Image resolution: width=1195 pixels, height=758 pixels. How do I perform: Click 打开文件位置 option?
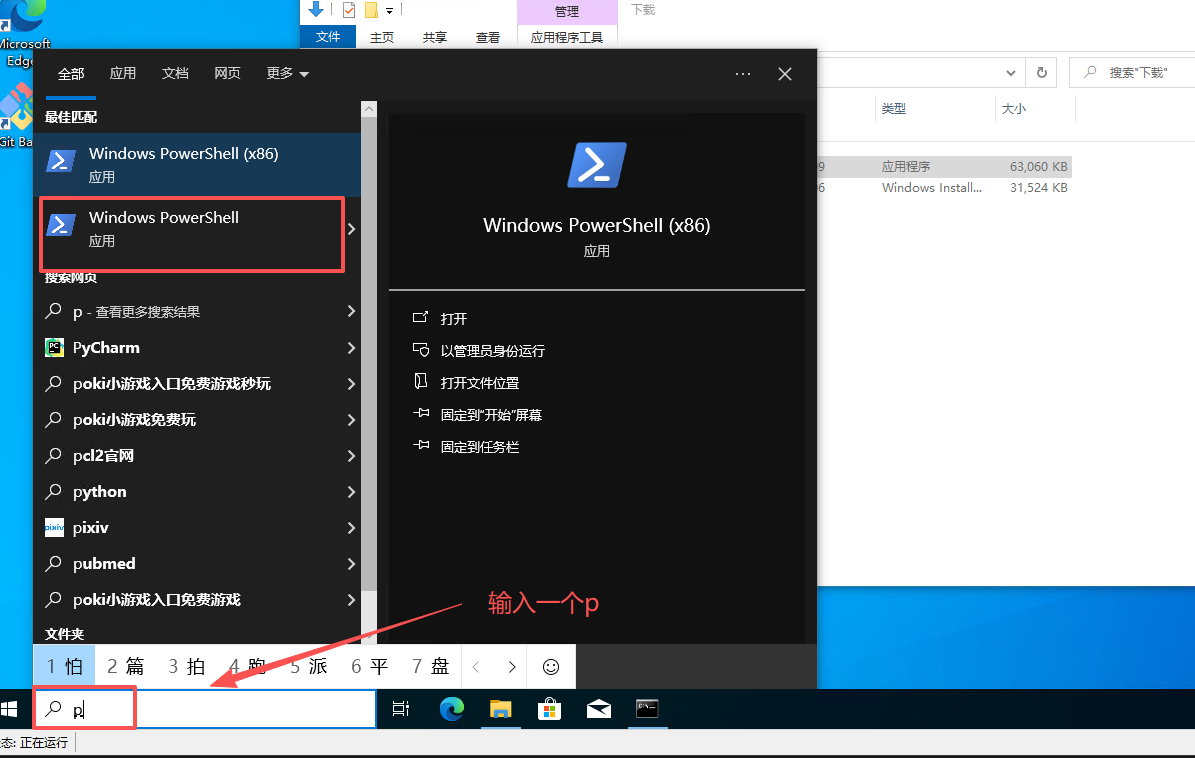pyautogui.click(x=479, y=383)
